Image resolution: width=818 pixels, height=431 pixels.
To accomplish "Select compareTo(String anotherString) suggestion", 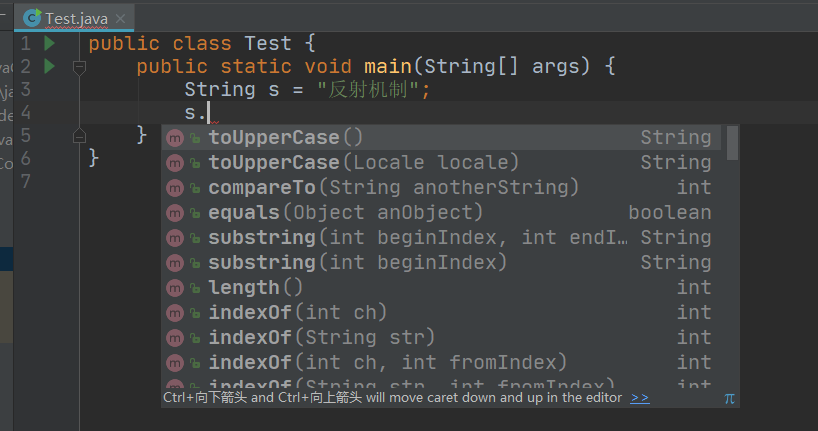I will coord(441,188).
